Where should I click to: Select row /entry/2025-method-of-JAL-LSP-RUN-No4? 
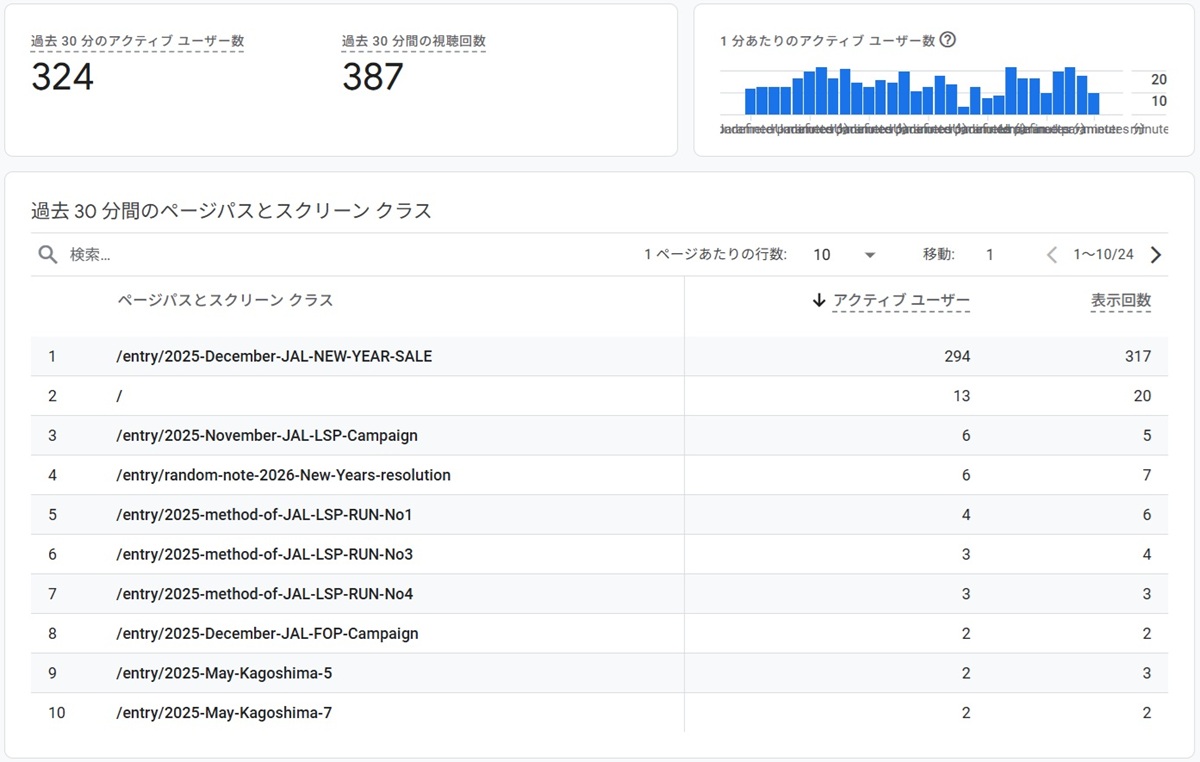point(599,594)
